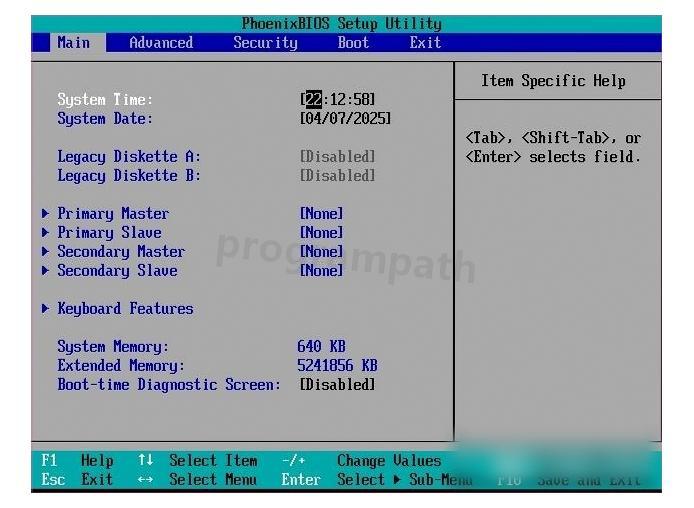Expand the Secondary Master submenu arrow
The image size is (694, 508).
(46, 252)
